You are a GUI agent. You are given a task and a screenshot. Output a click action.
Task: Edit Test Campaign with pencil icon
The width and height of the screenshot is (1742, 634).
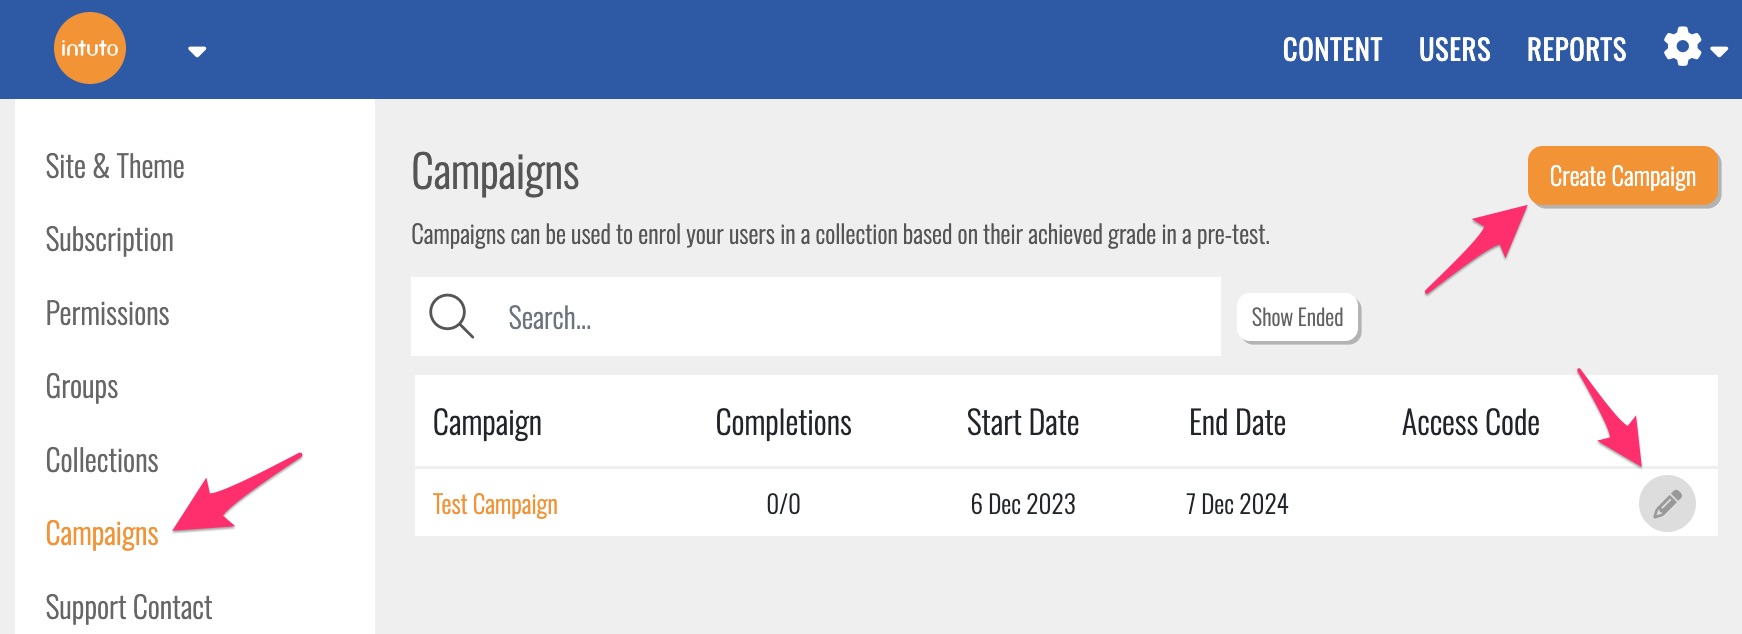pos(1666,504)
